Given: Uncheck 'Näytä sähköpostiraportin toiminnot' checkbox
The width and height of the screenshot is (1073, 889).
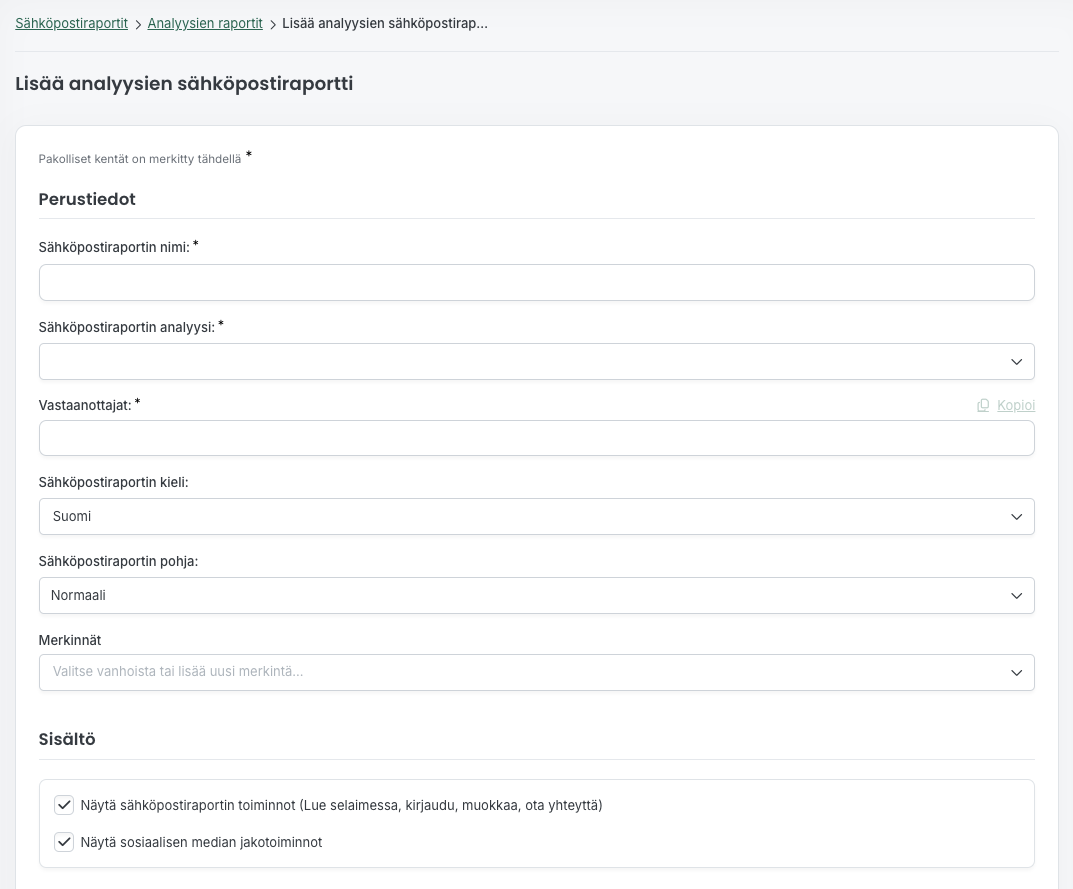Looking at the screenshot, I should pyautogui.click(x=65, y=805).
